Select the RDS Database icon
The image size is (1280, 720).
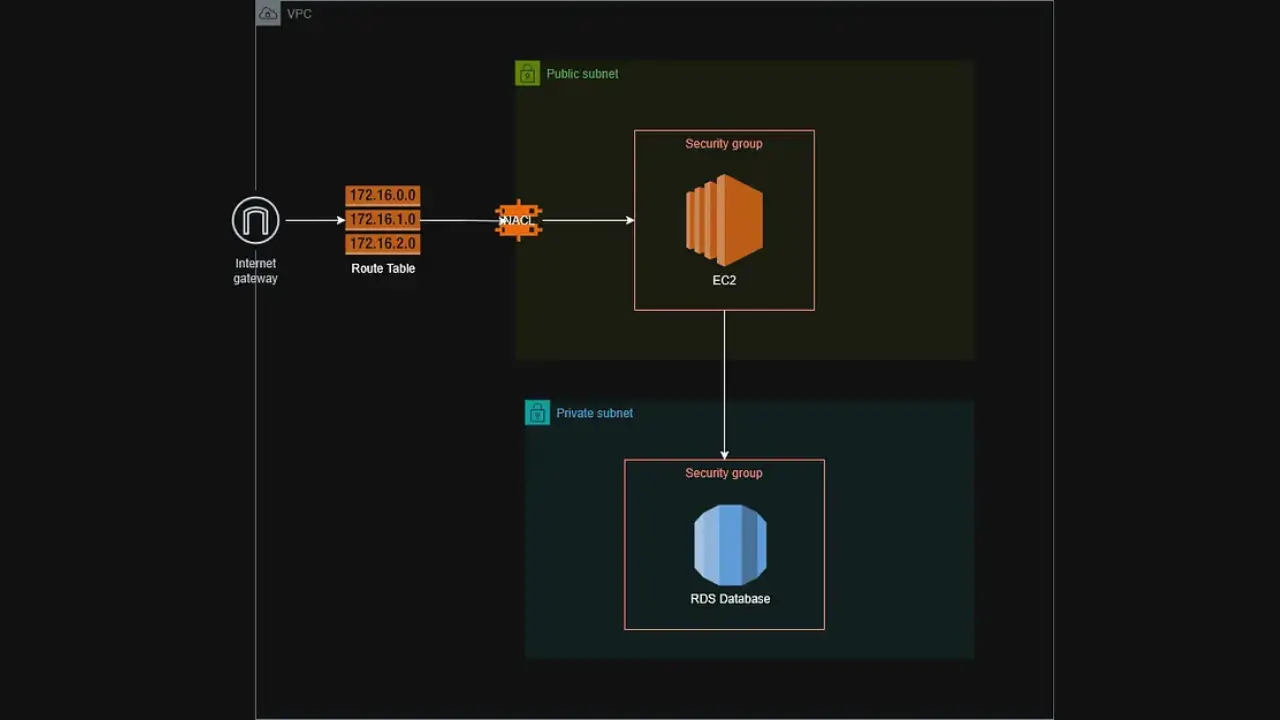pos(730,545)
